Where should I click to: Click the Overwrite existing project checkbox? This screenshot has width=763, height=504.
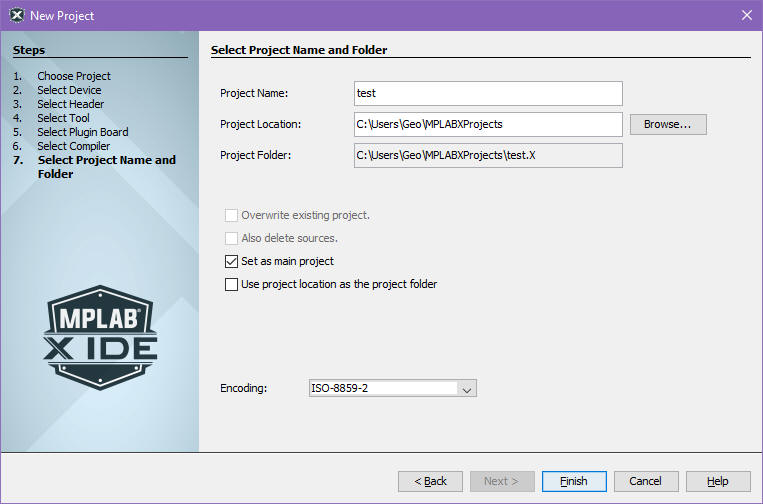pyautogui.click(x=232, y=215)
